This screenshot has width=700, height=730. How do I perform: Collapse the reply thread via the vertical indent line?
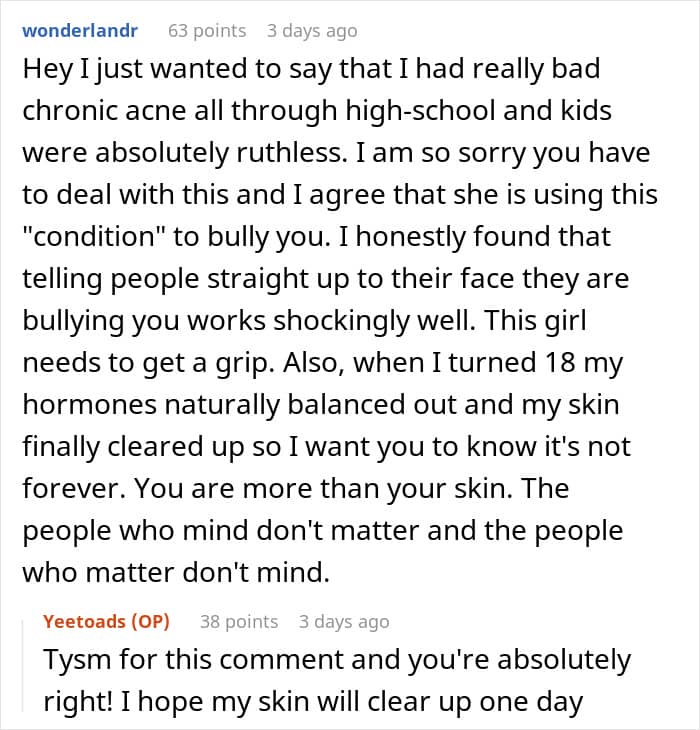[x=23, y=666]
